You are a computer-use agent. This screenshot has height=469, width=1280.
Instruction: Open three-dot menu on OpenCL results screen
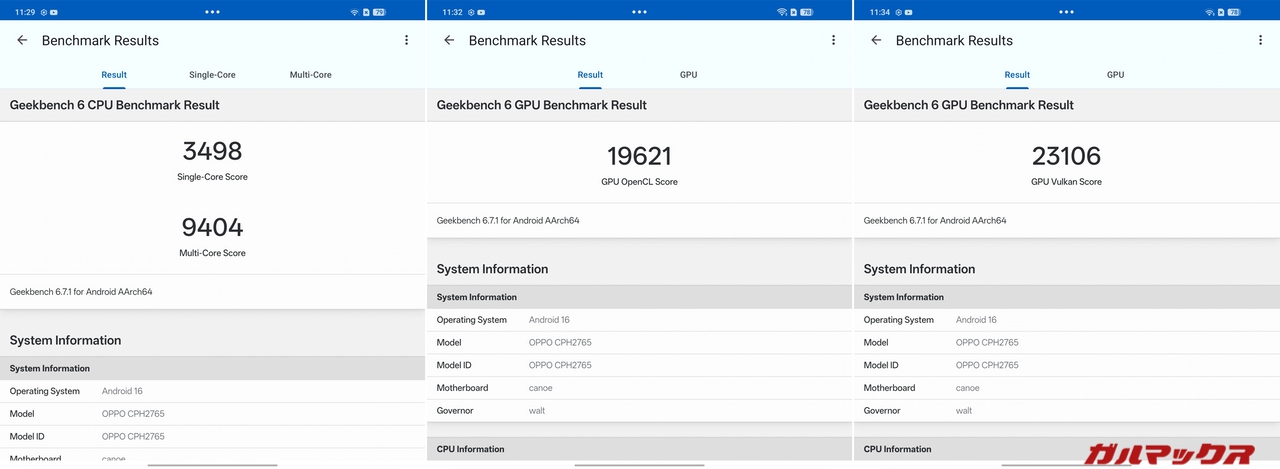coord(833,40)
